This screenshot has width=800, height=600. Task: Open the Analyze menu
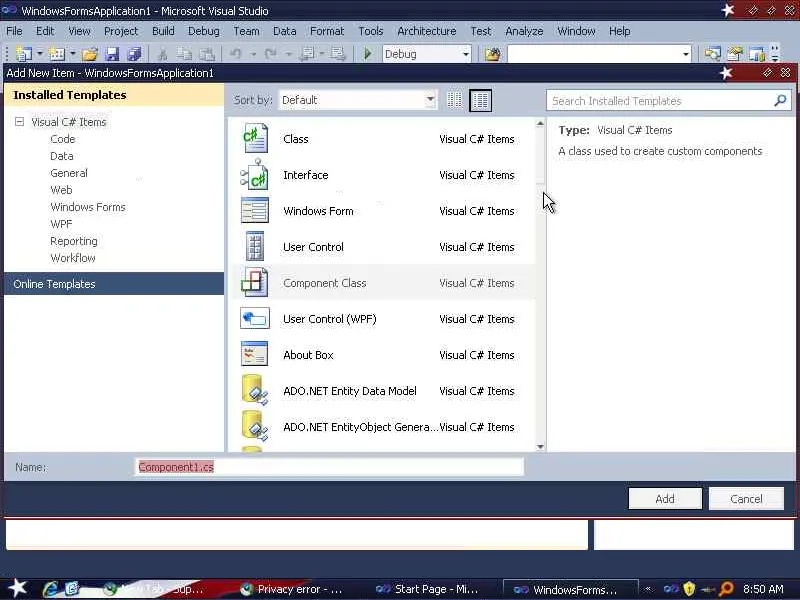click(x=524, y=31)
